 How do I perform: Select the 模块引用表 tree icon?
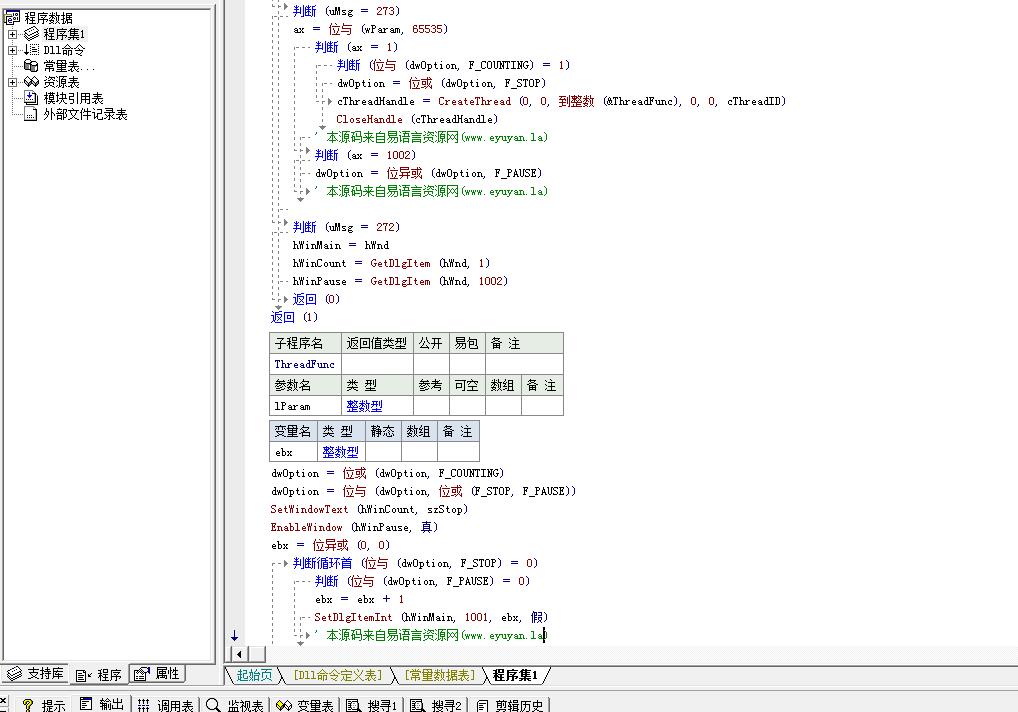click(x=31, y=98)
